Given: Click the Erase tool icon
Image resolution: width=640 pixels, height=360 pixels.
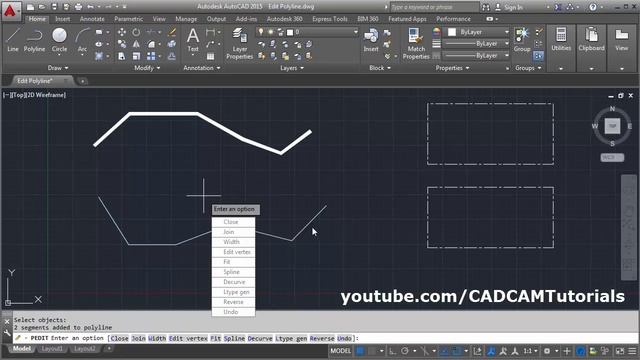Looking at the screenshot, I should 172,32.
